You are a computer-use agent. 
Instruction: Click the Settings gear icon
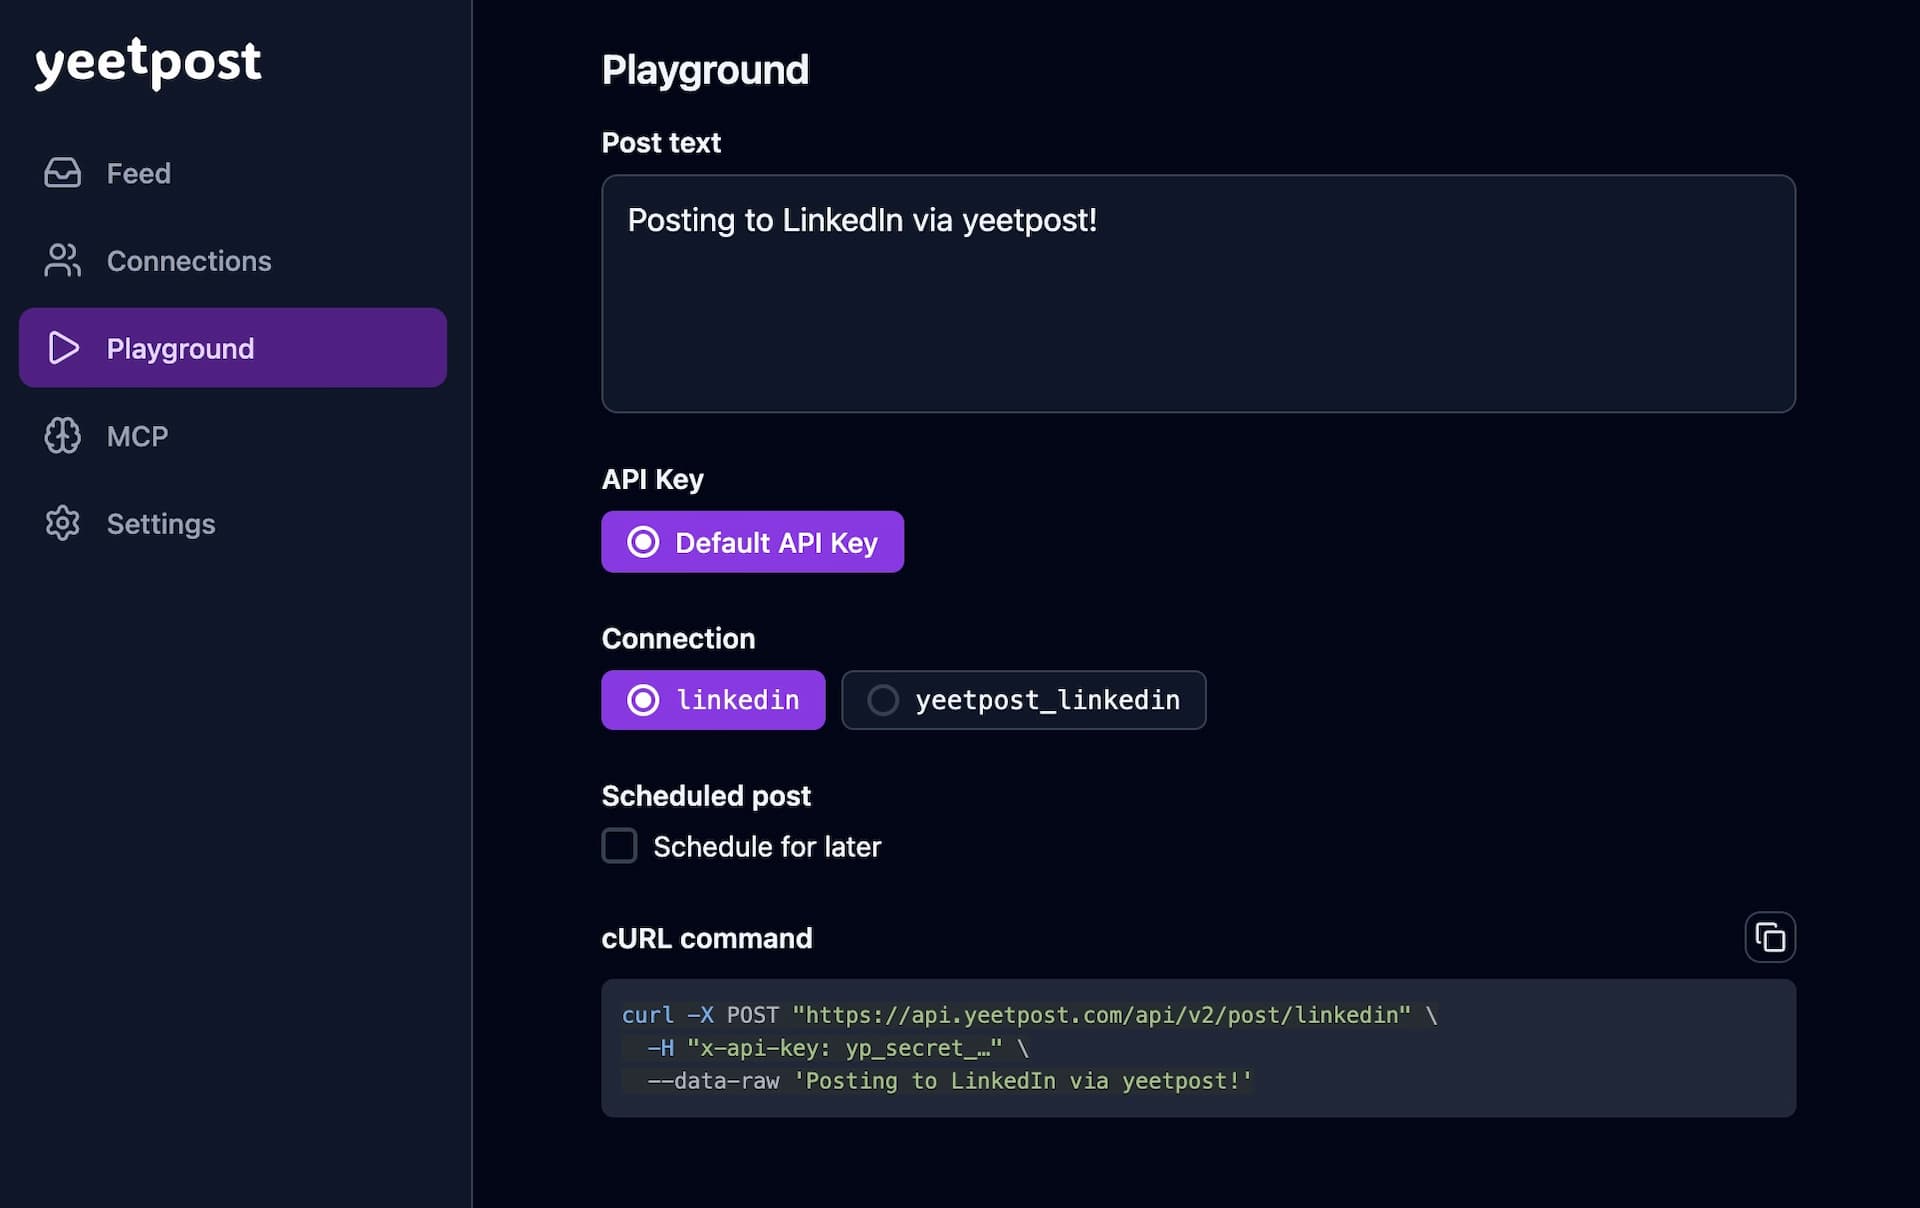(62, 523)
